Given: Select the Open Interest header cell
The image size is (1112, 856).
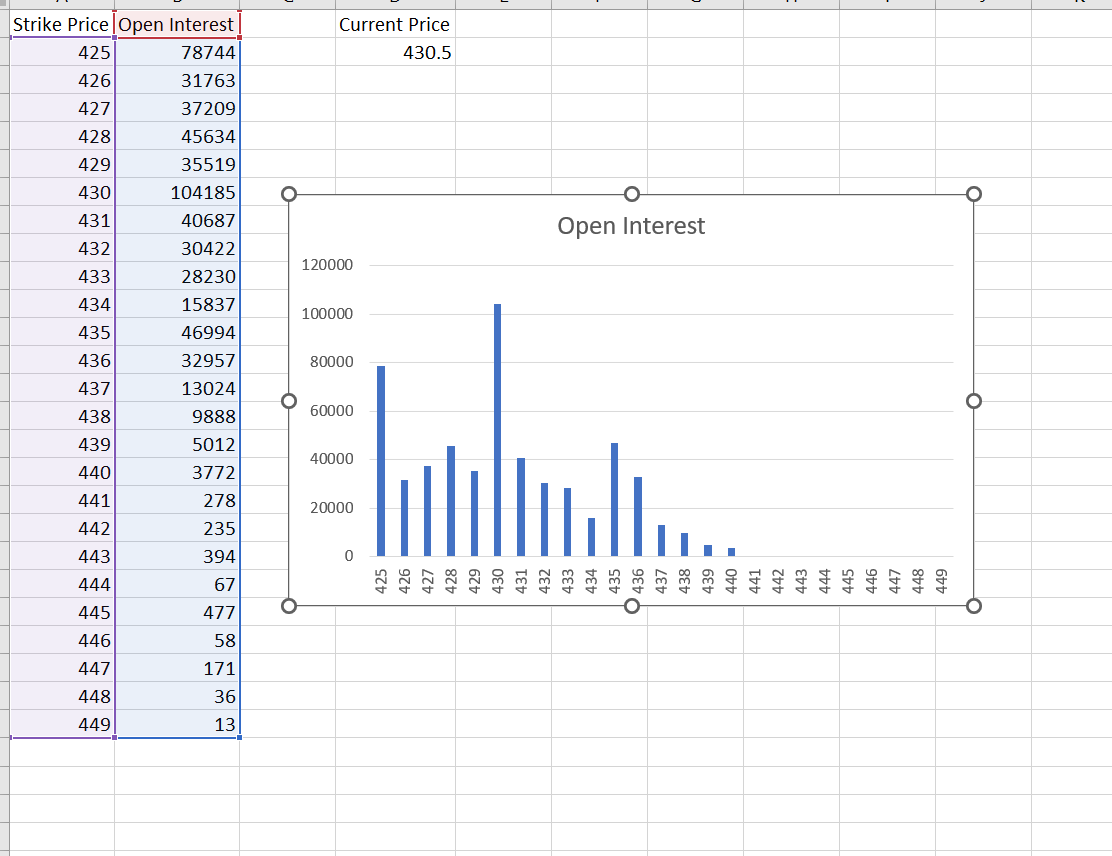Looking at the screenshot, I should pos(177,24).
